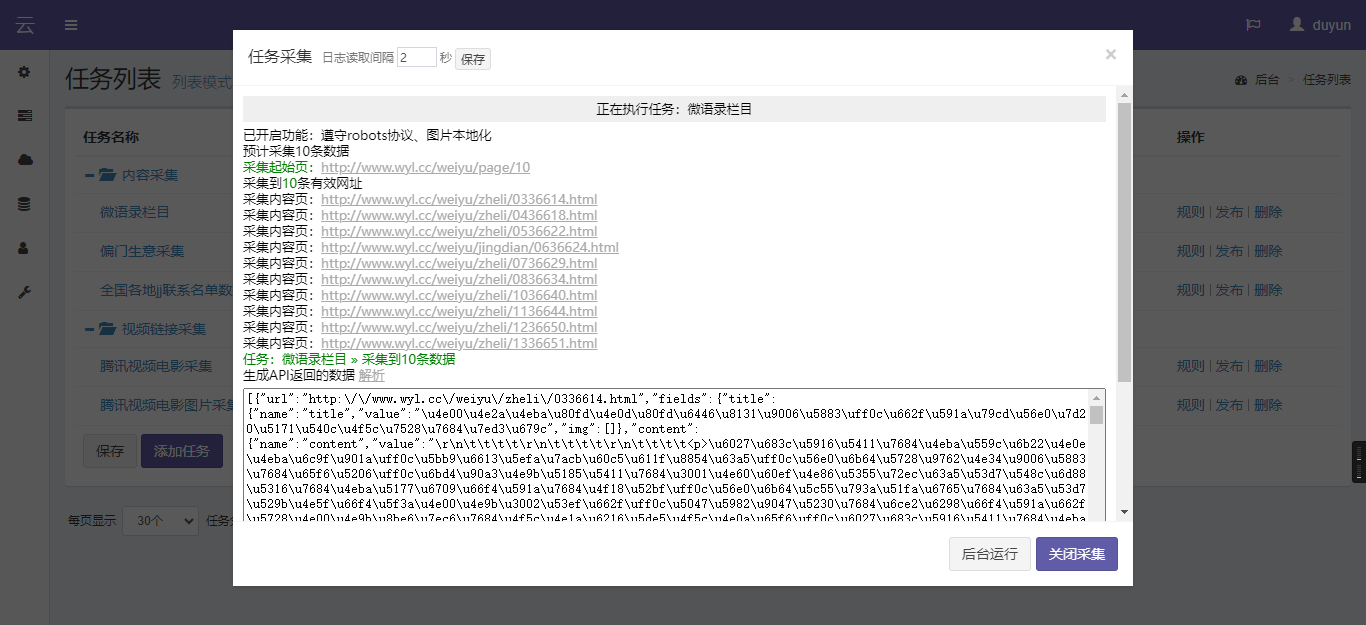Image resolution: width=1366 pixels, height=625 pixels.
Task: Click the 关闭采集 button
Action: (x=1076, y=554)
